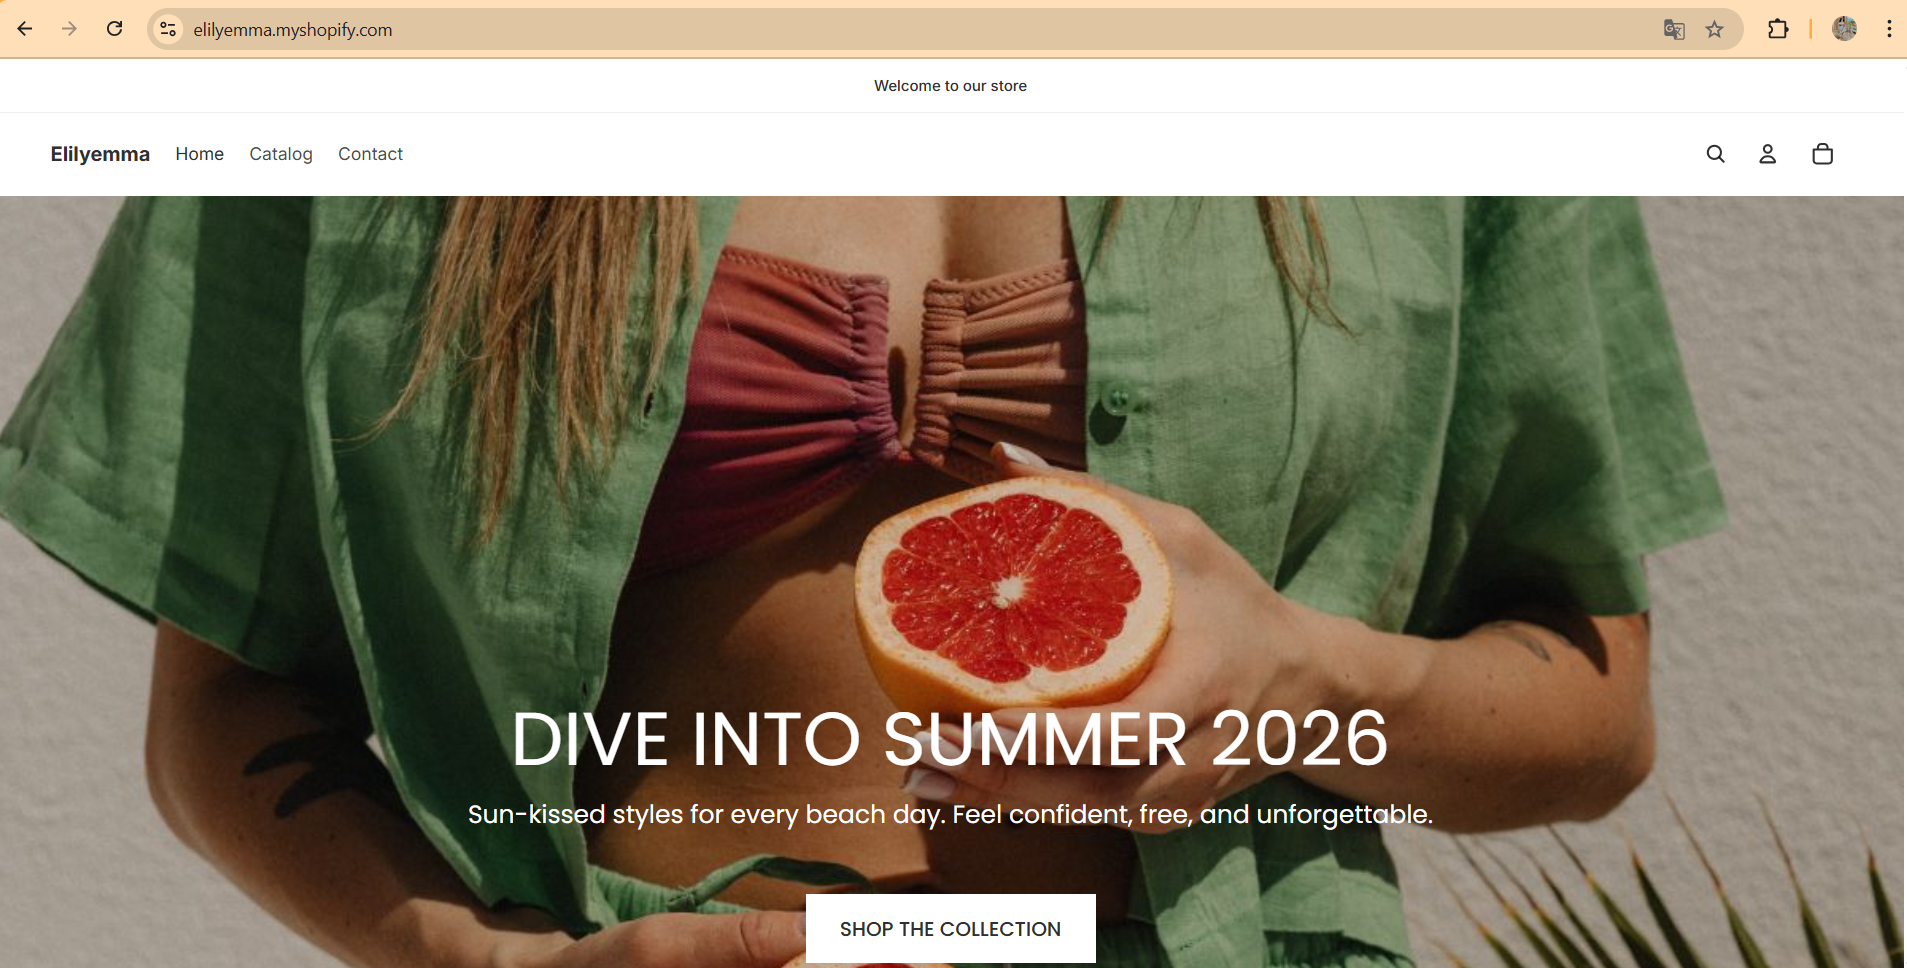
Task: View site information icon beside URL
Action: point(168,29)
